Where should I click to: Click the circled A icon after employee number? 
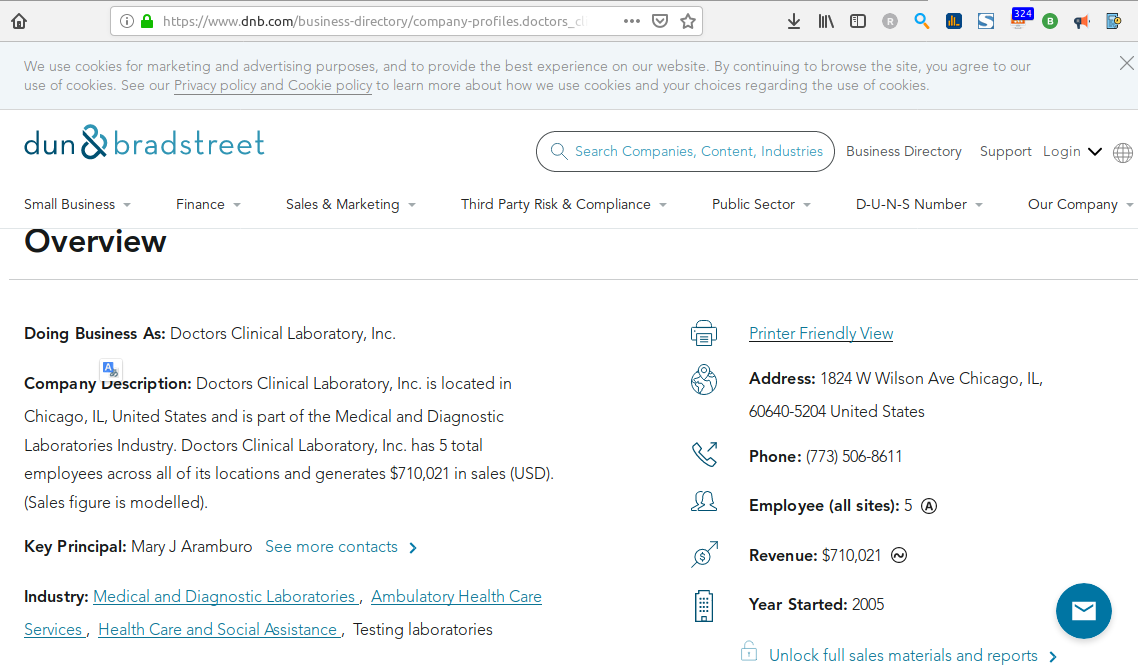928,506
